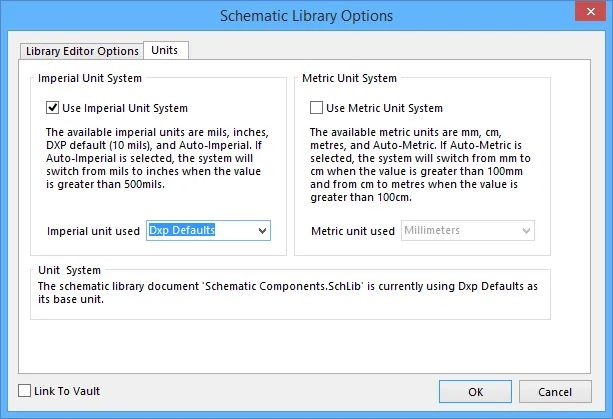Click the Dxp Defaults combo box text
Screen dimensions: 613x419
pyautogui.click(x=182, y=230)
